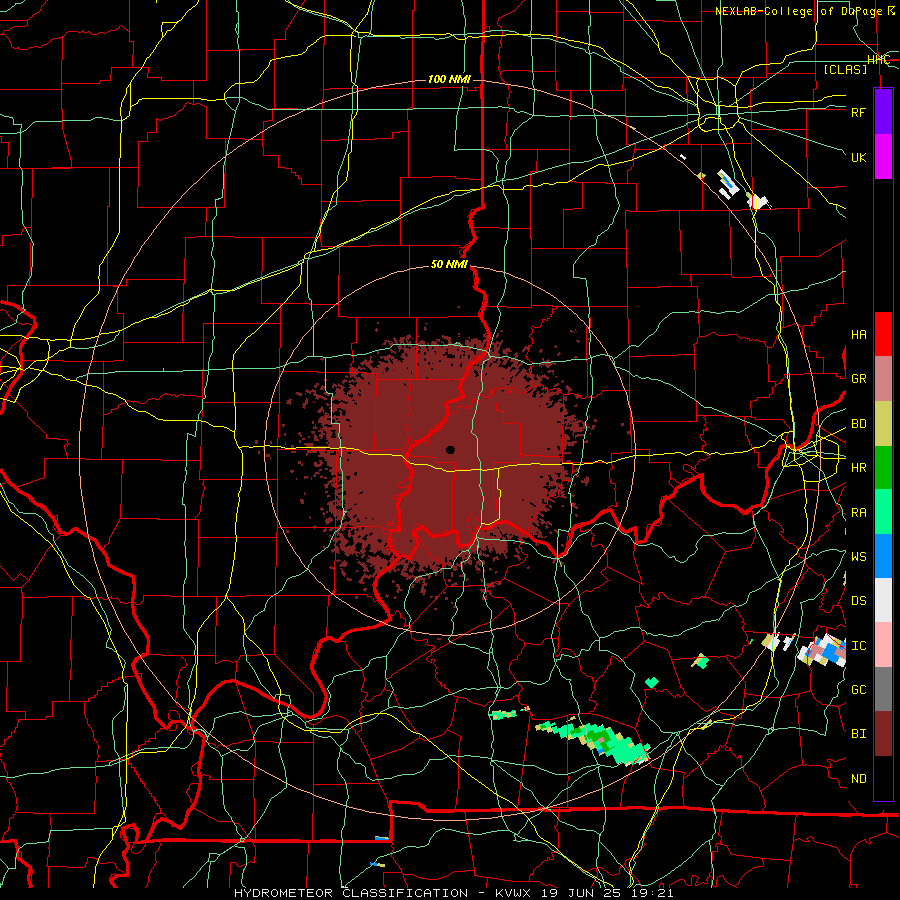
Task: Click the RA legend label
Action: (x=858, y=513)
